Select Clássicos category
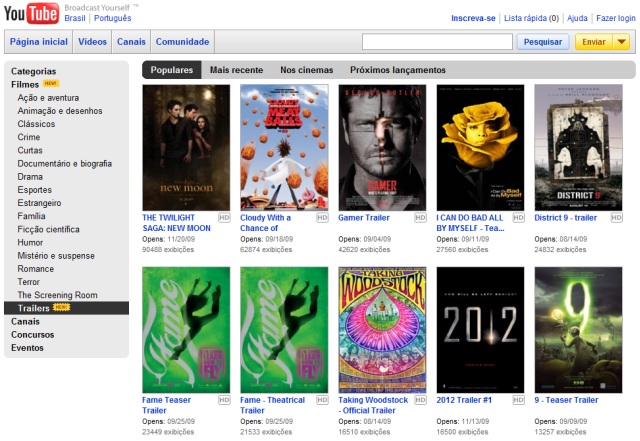 pos(36,124)
